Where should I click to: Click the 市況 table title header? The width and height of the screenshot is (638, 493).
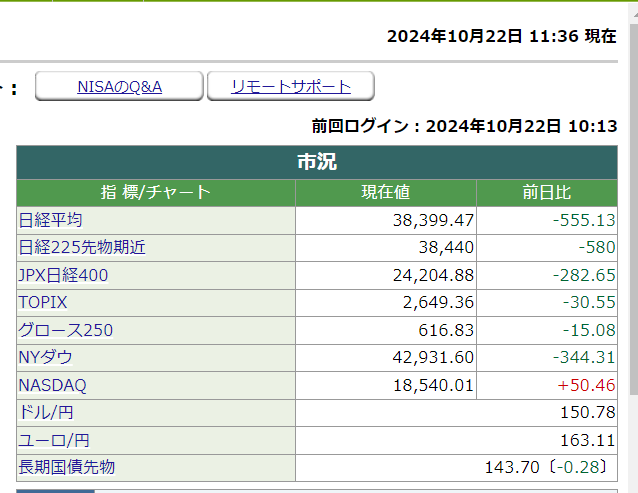click(x=317, y=163)
